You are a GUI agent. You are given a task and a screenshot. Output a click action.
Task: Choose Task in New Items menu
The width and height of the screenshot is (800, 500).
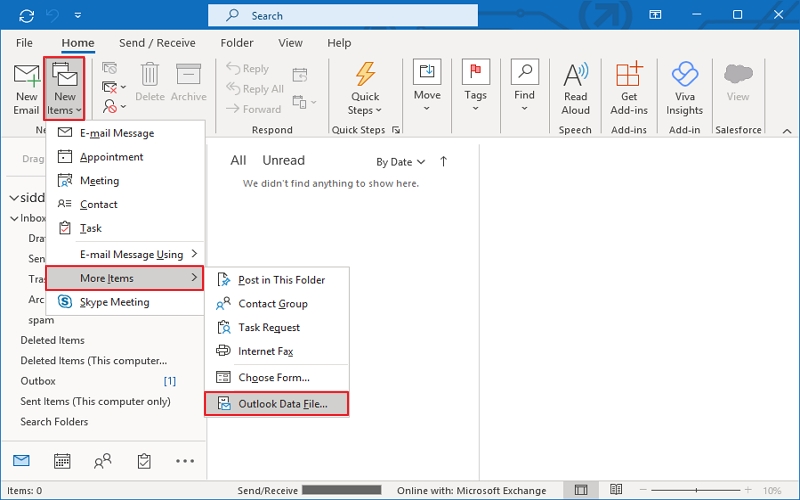126,228
